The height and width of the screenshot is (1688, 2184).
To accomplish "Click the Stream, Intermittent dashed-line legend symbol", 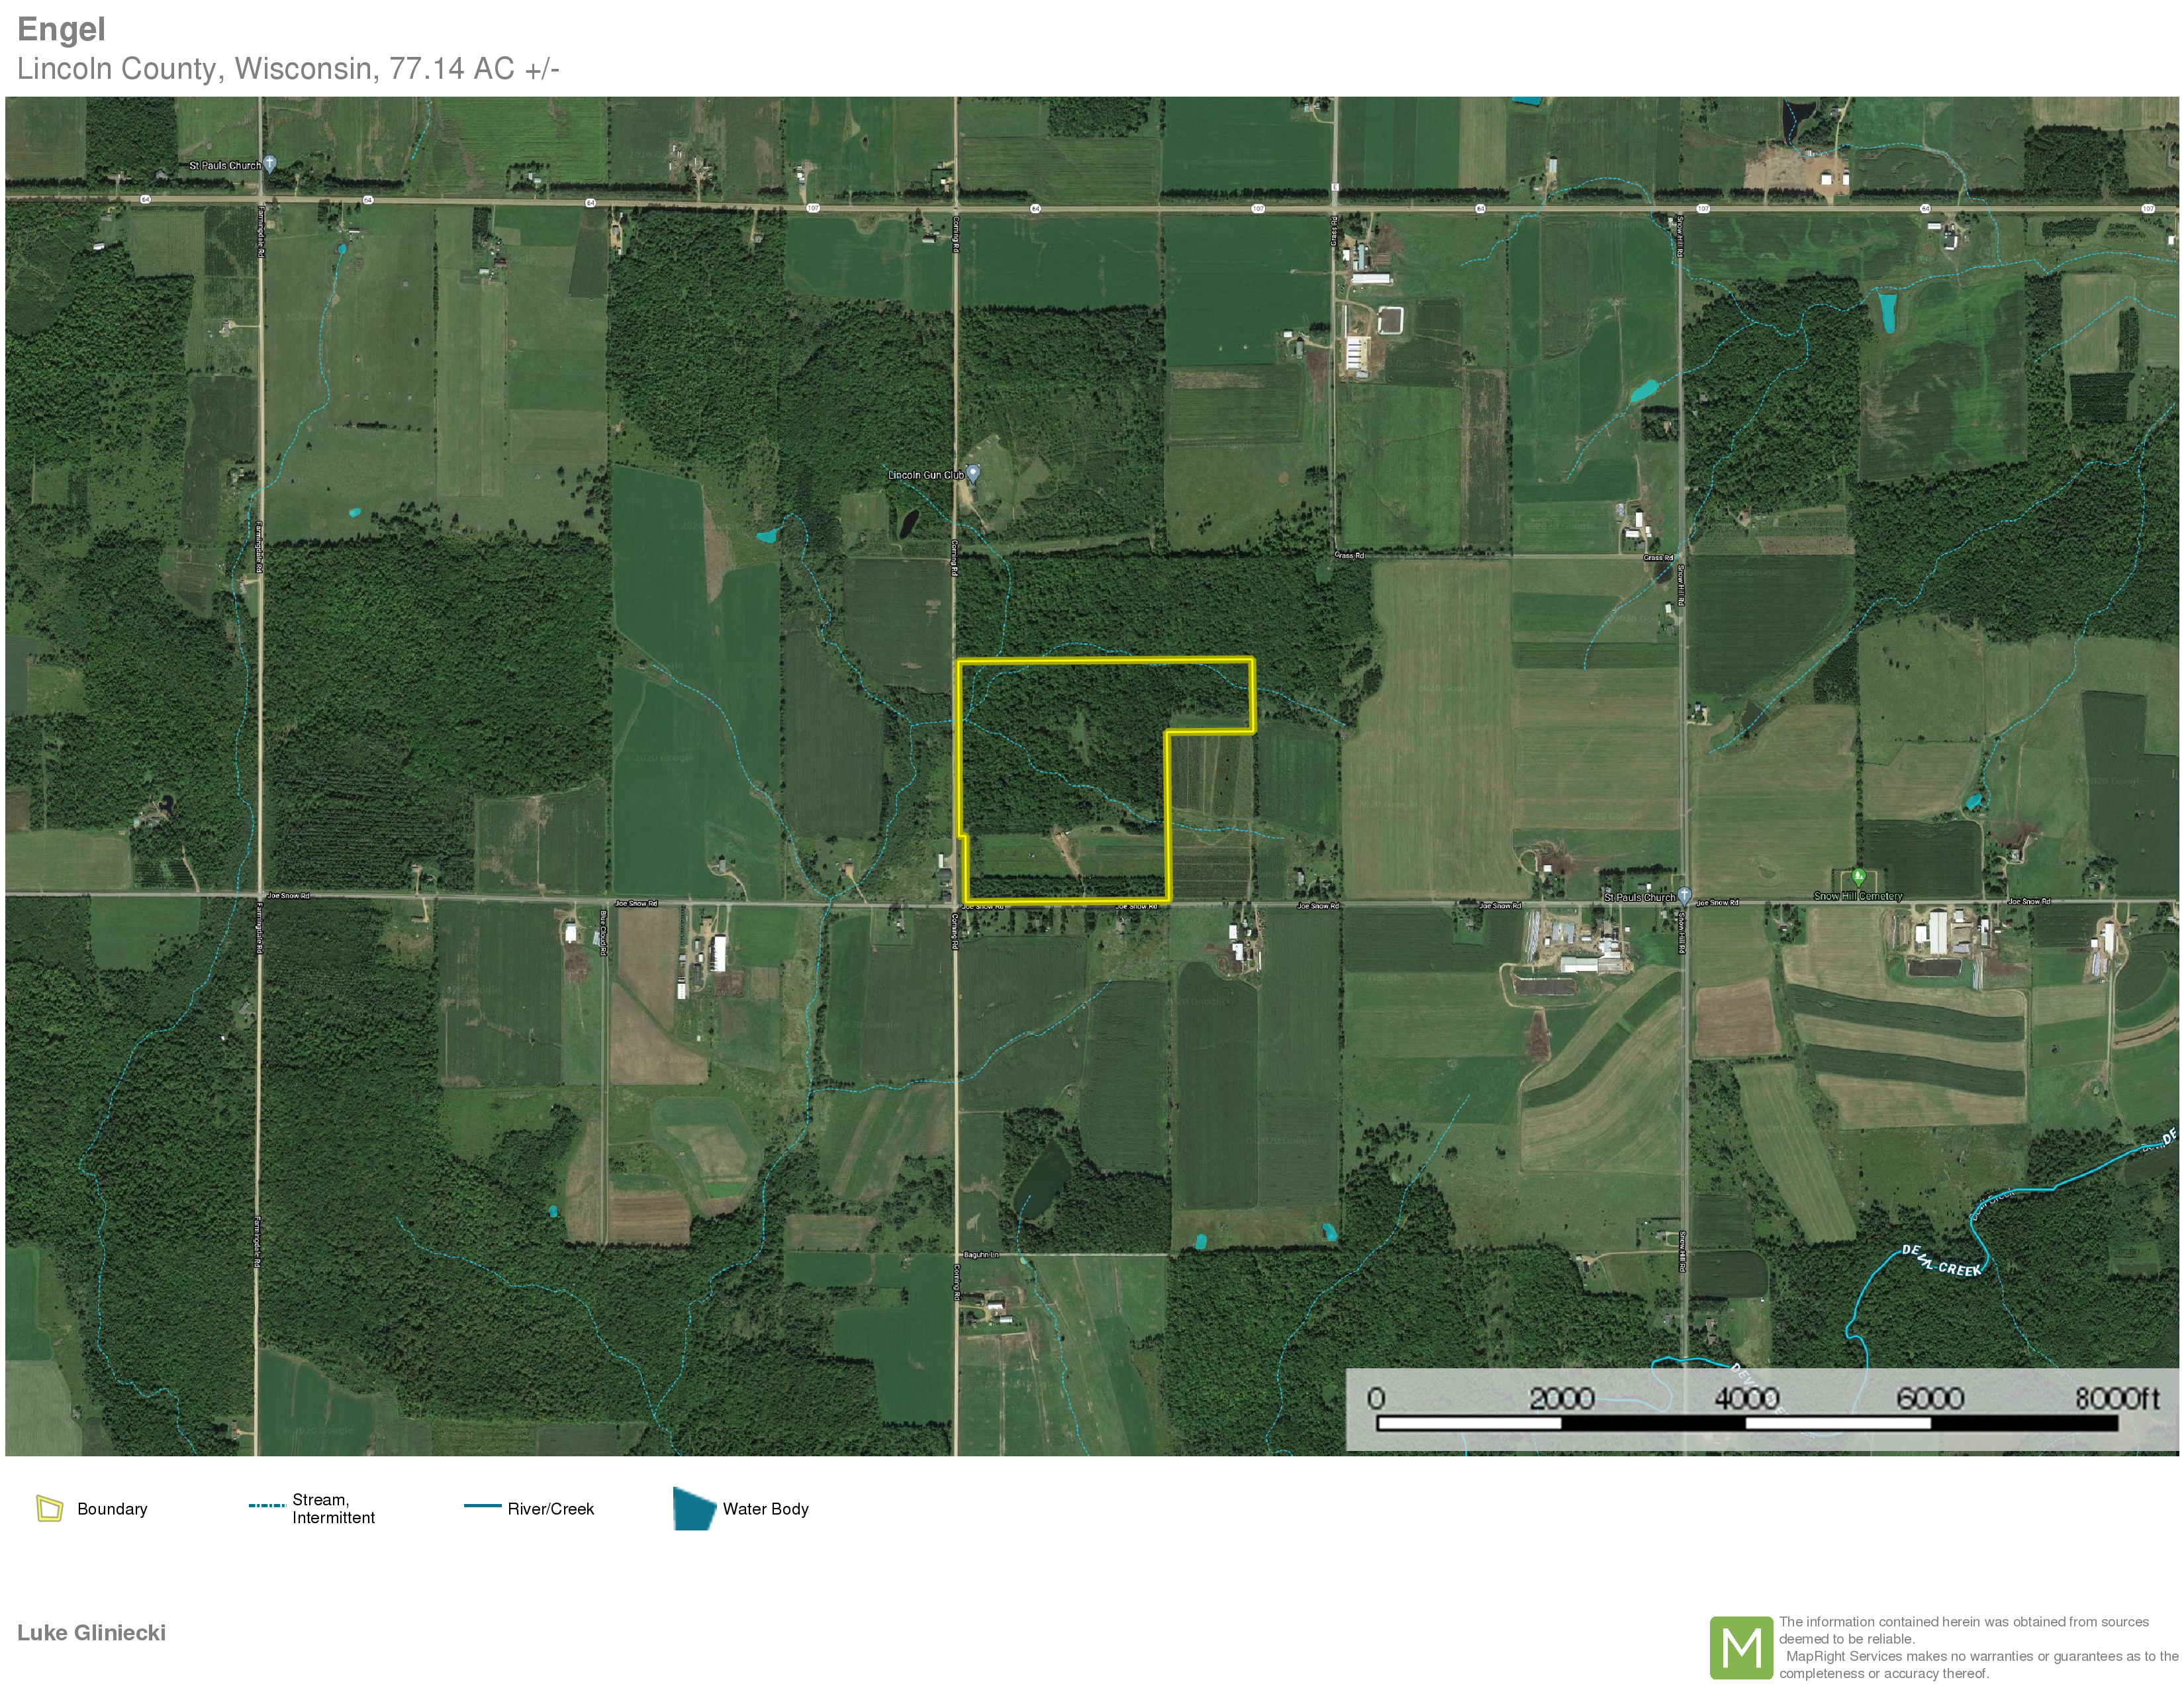I will (x=267, y=1505).
